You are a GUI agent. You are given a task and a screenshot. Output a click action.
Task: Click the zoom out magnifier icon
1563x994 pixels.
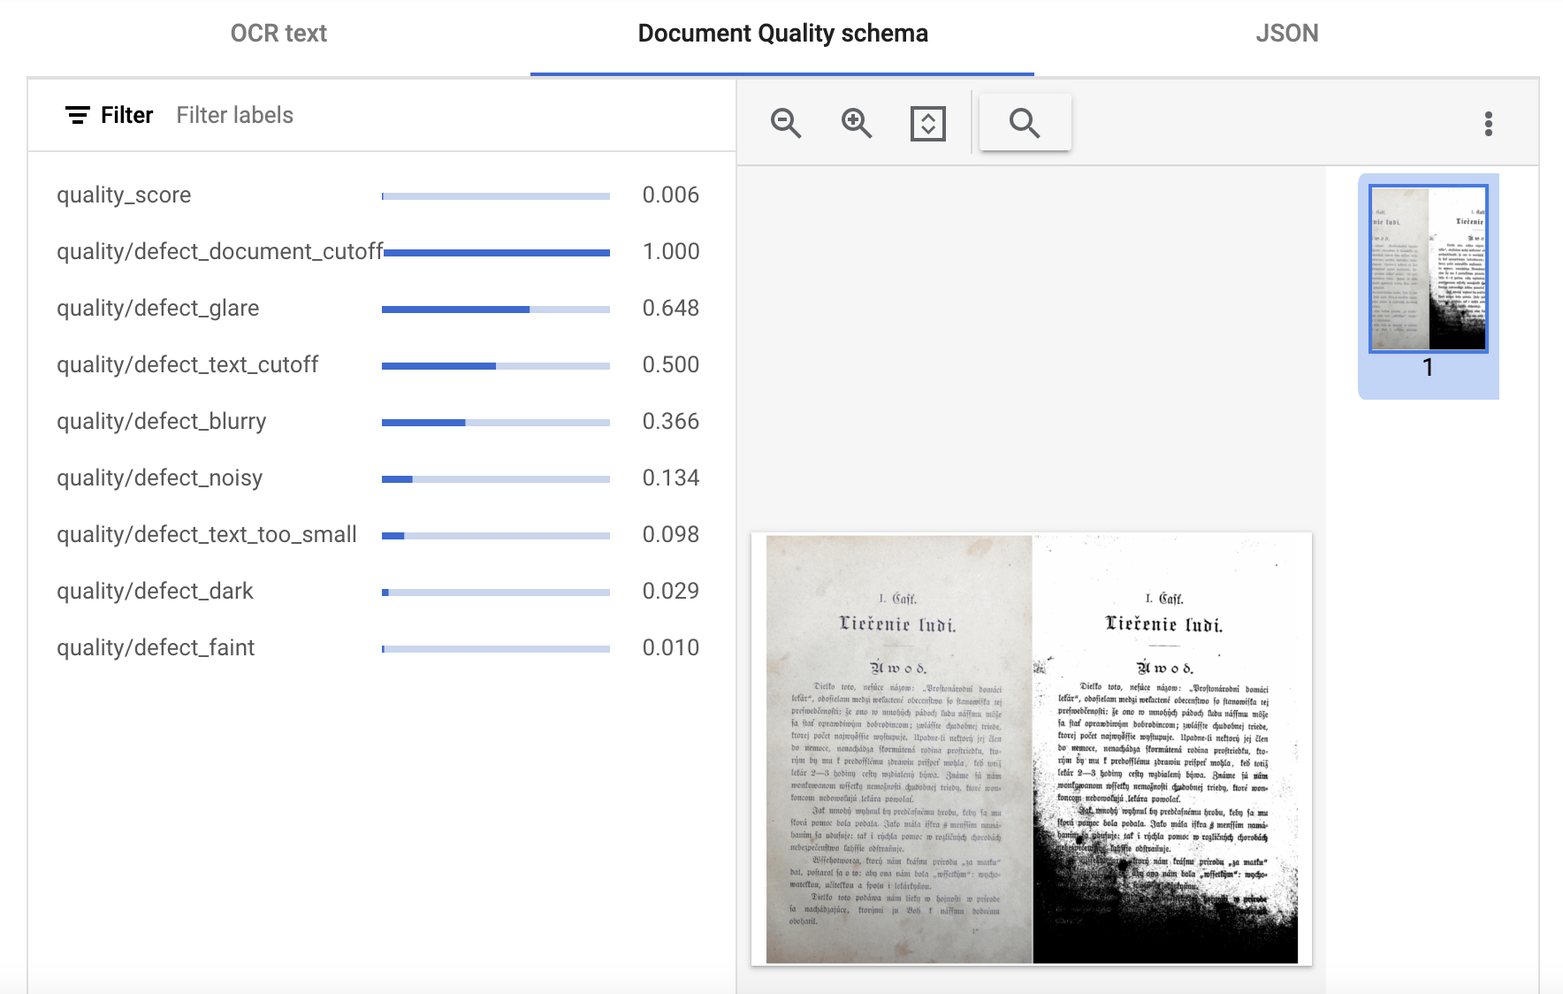pos(786,123)
